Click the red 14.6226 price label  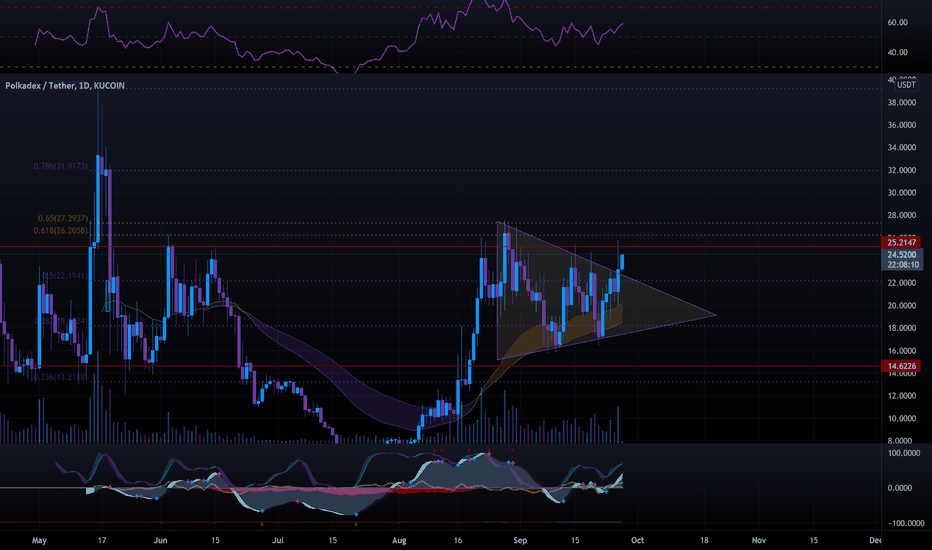(902, 366)
